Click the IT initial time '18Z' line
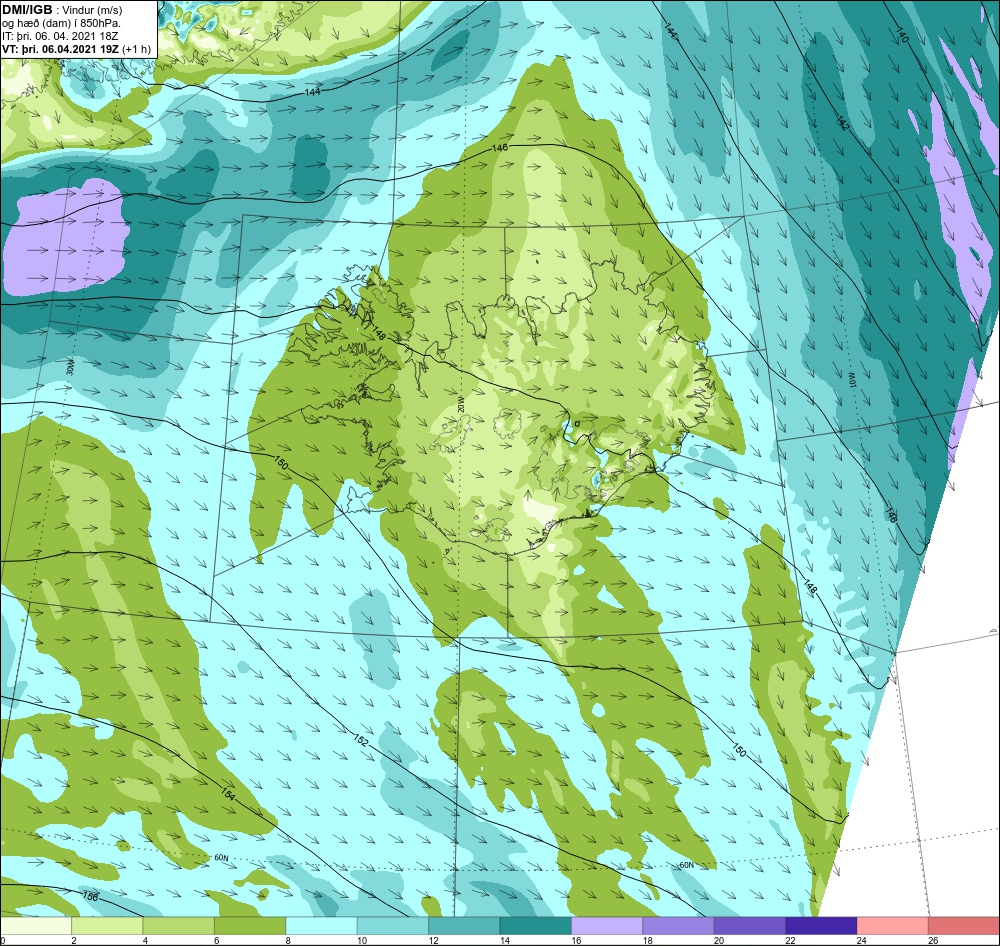 (x=61, y=36)
